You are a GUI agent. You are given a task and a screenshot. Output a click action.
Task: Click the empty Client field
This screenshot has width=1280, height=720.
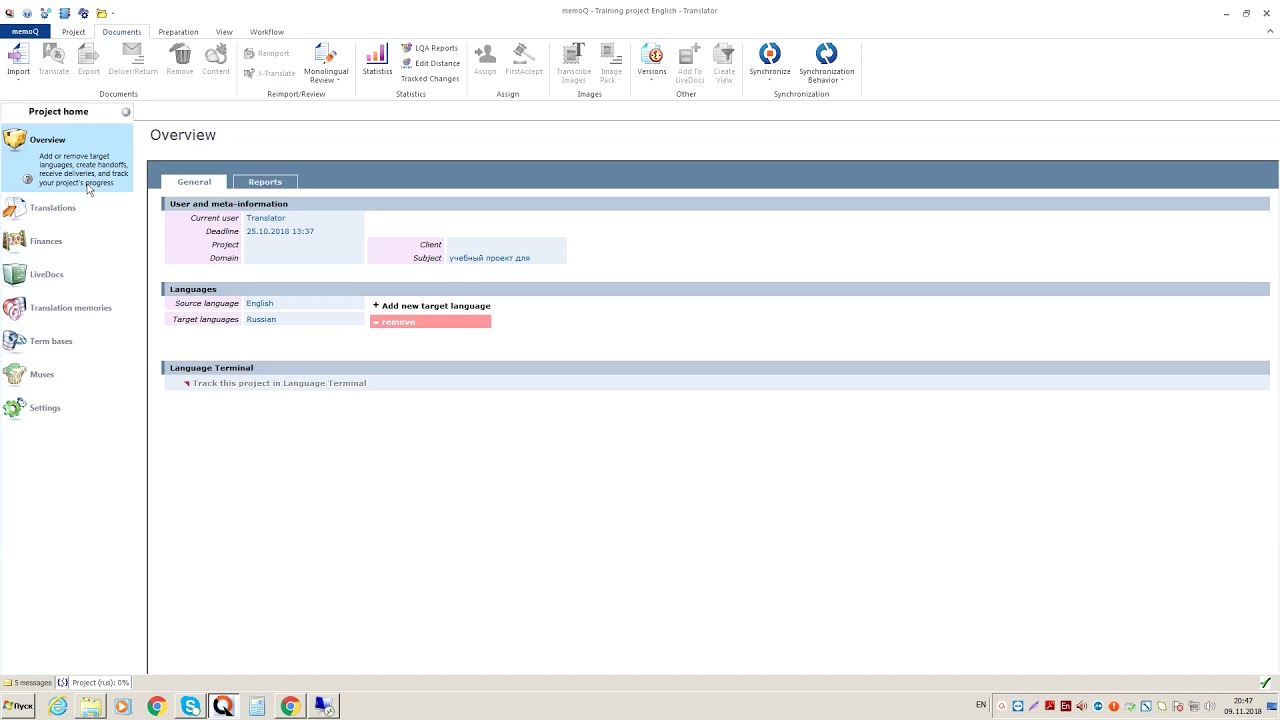(506, 245)
